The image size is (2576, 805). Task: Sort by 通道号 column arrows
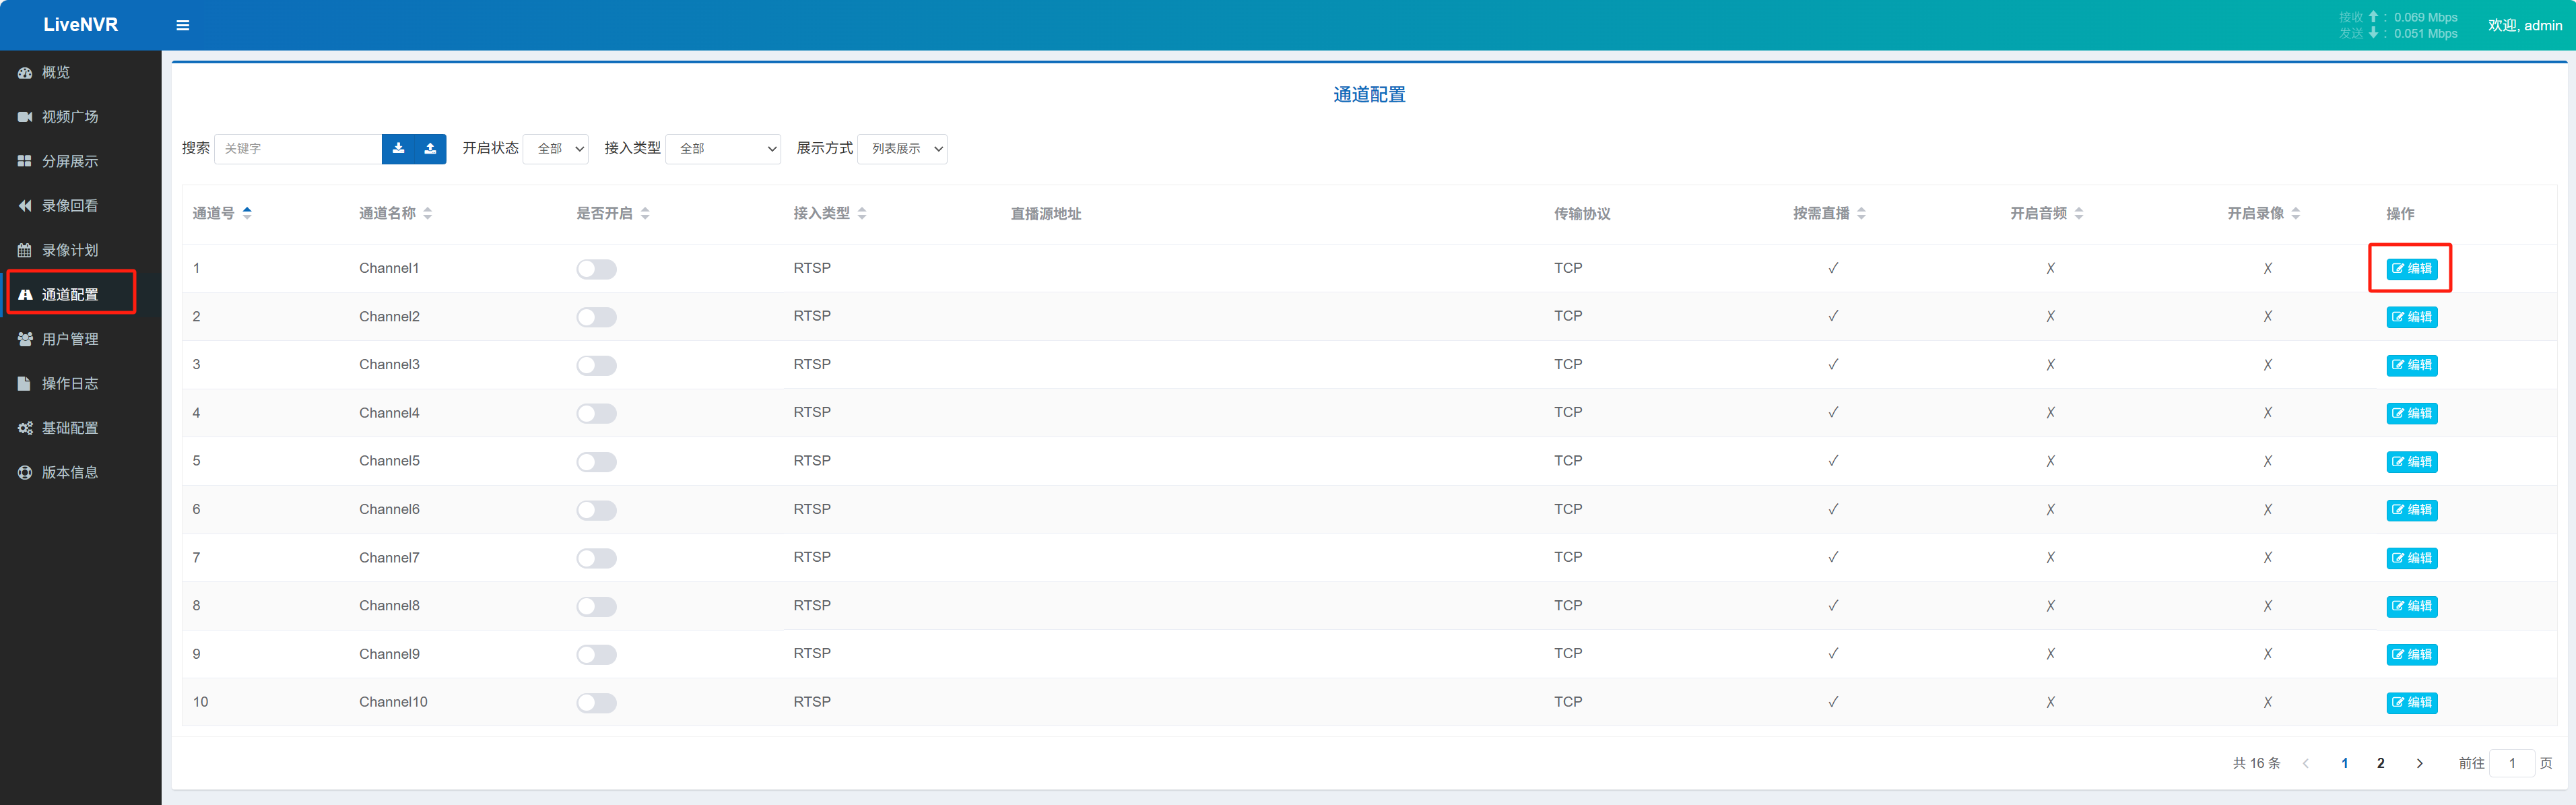point(247,213)
